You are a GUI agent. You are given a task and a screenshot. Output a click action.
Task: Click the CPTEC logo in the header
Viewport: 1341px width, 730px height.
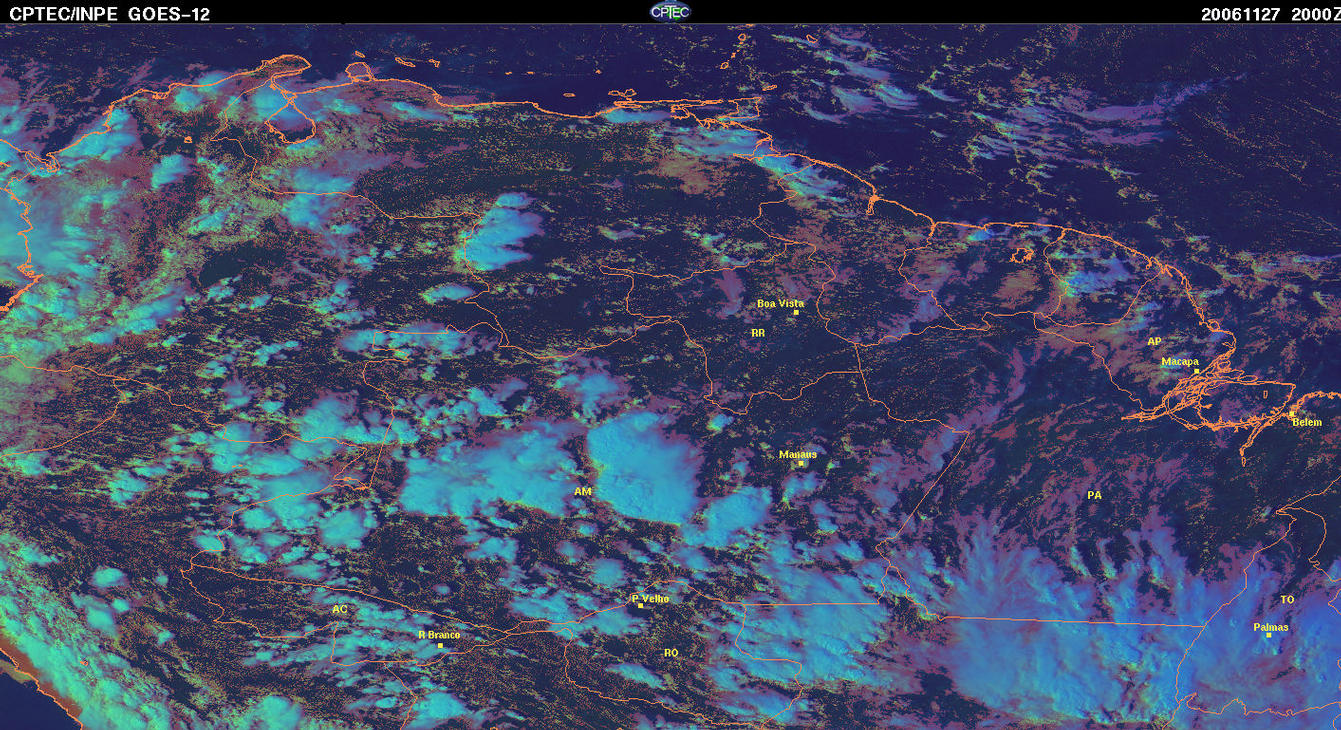tap(670, 12)
